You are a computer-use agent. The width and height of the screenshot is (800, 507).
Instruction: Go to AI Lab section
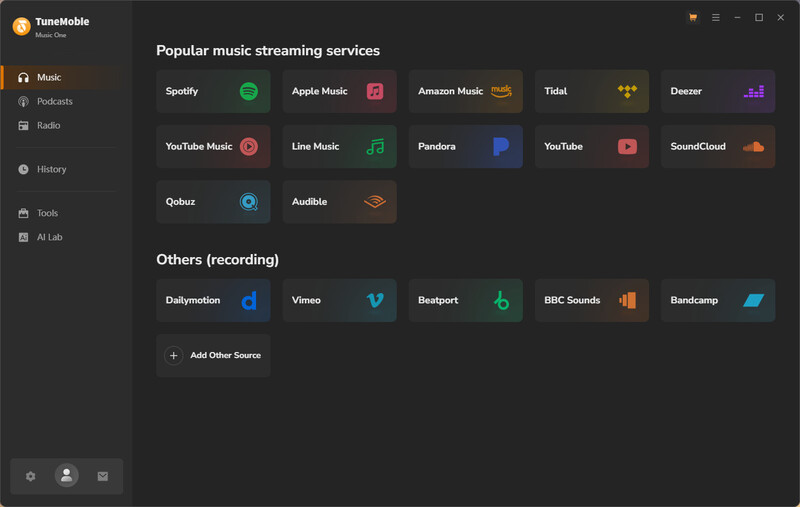tap(50, 237)
